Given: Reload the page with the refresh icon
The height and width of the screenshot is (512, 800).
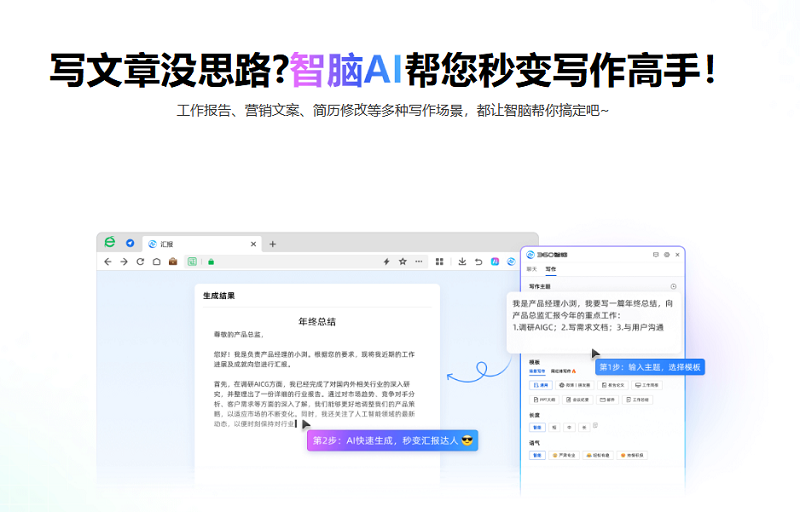Looking at the screenshot, I should tap(140, 262).
